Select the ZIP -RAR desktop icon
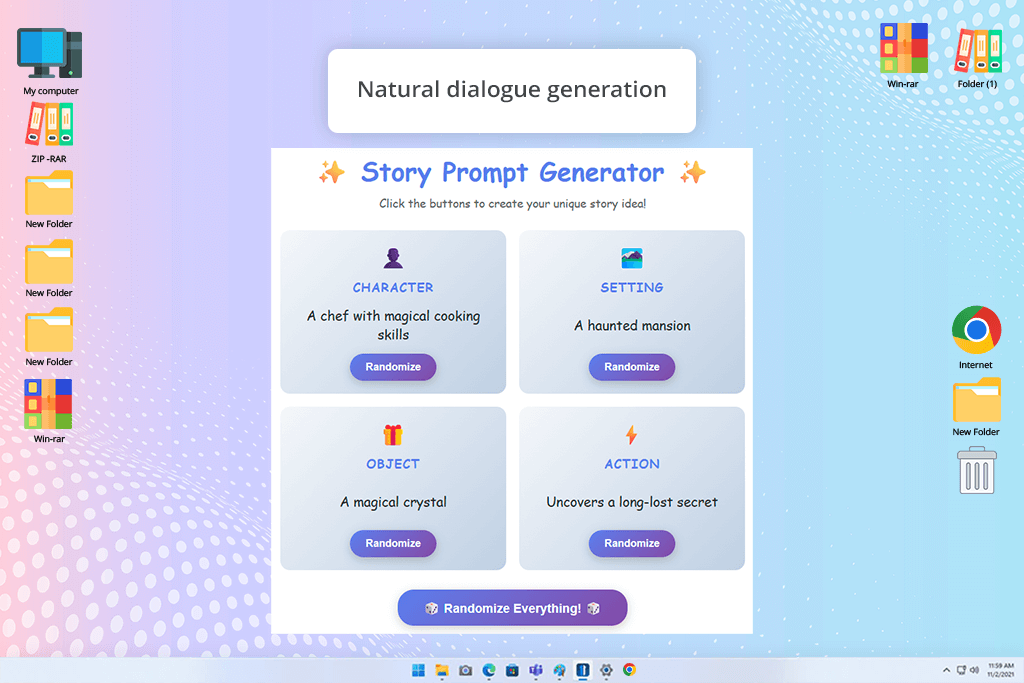The height and width of the screenshot is (683, 1024). (49, 133)
